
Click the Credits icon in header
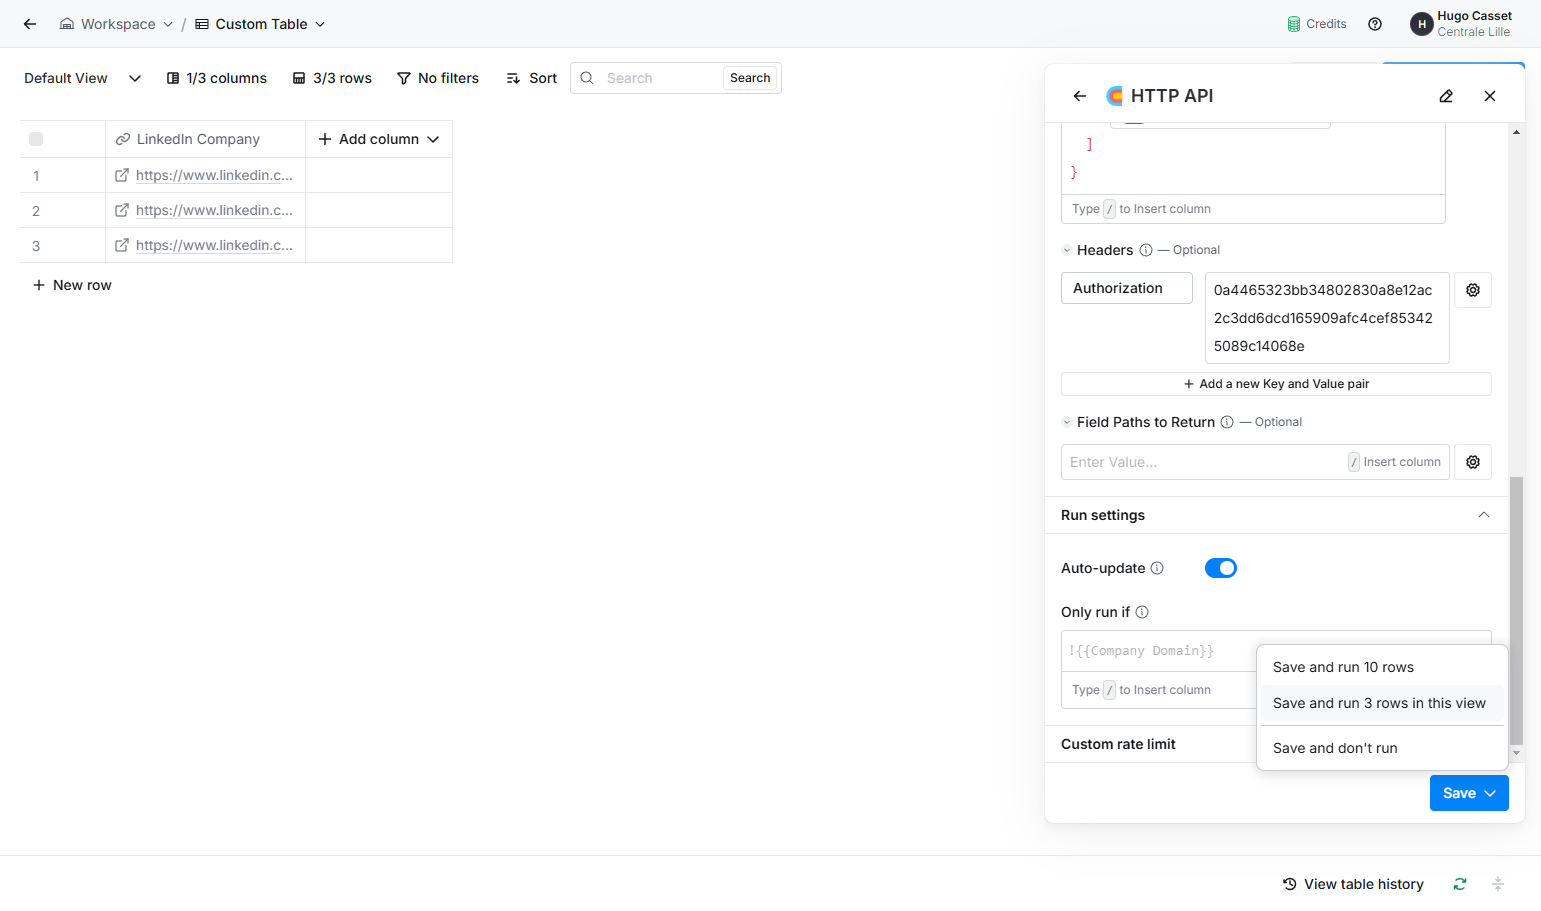pyautogui.click(x=1294, y=24)
